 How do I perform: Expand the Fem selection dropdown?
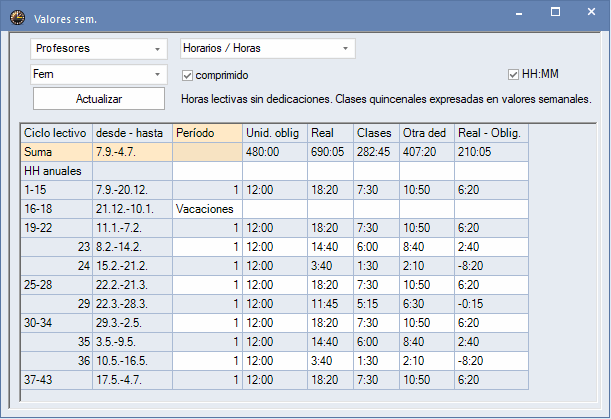[x=100, y=75]
